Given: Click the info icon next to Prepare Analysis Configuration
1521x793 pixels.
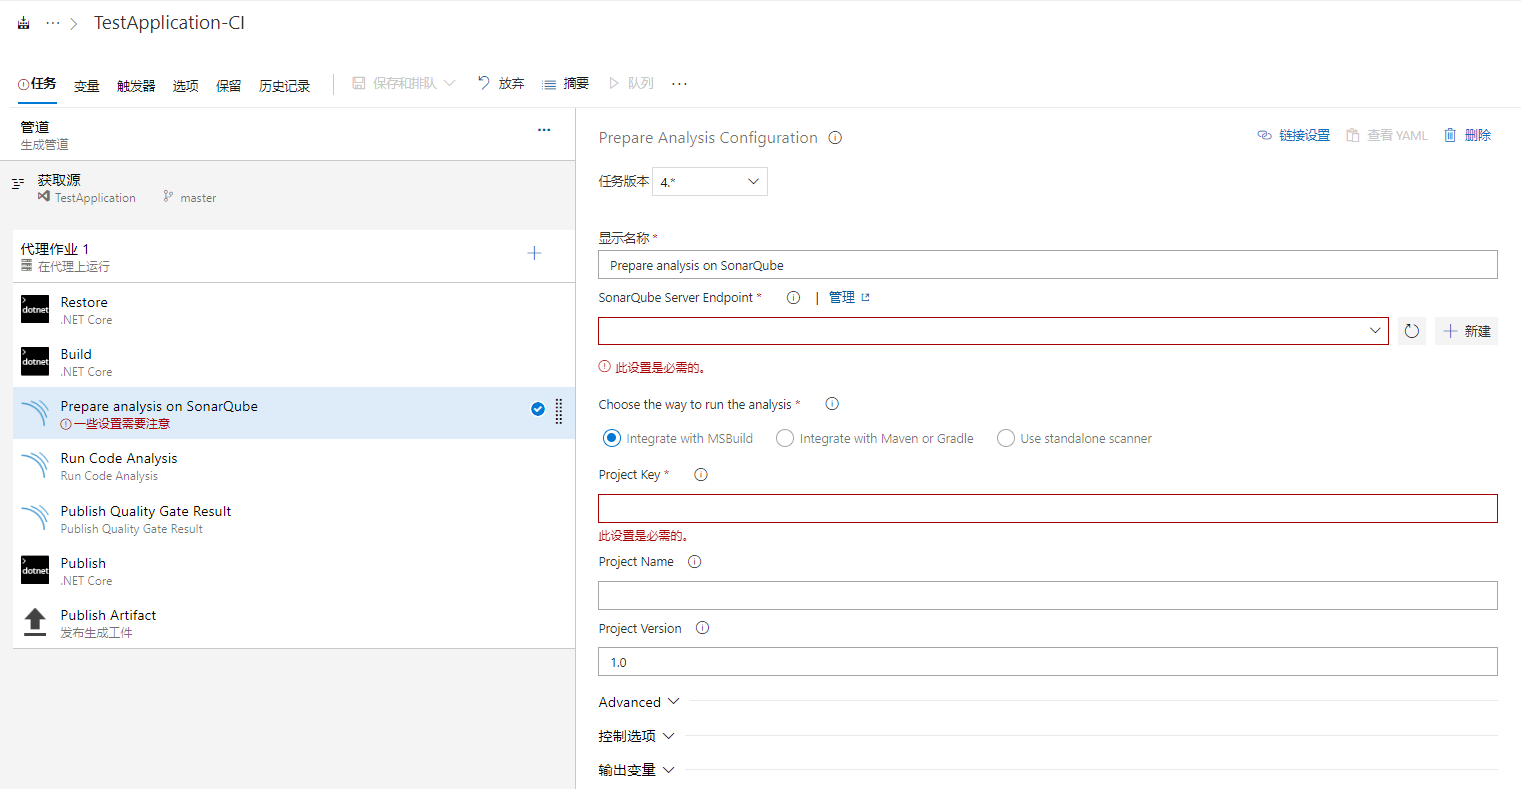Looking at the screenshot, I should click(x=835, y=138).
